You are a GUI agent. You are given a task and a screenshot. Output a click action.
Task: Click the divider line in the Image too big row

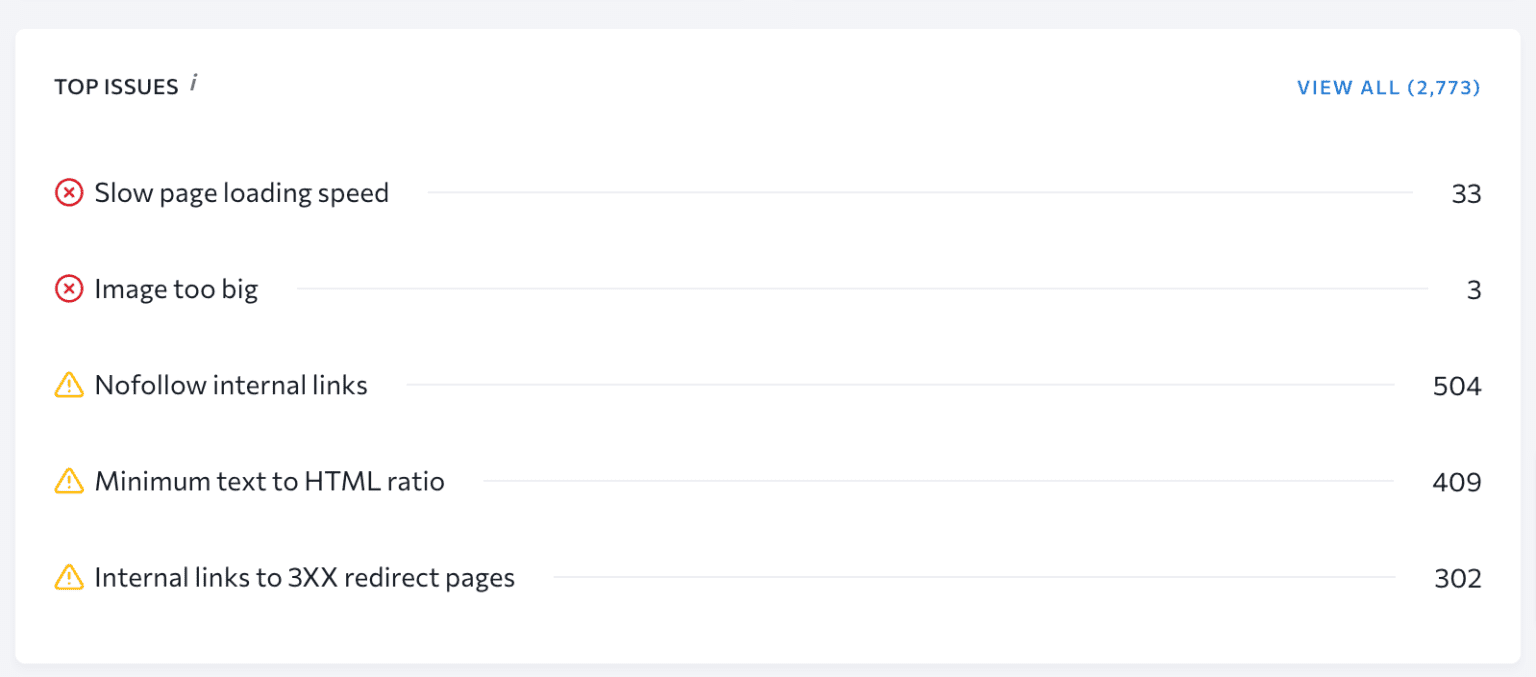tap(862, 290)
